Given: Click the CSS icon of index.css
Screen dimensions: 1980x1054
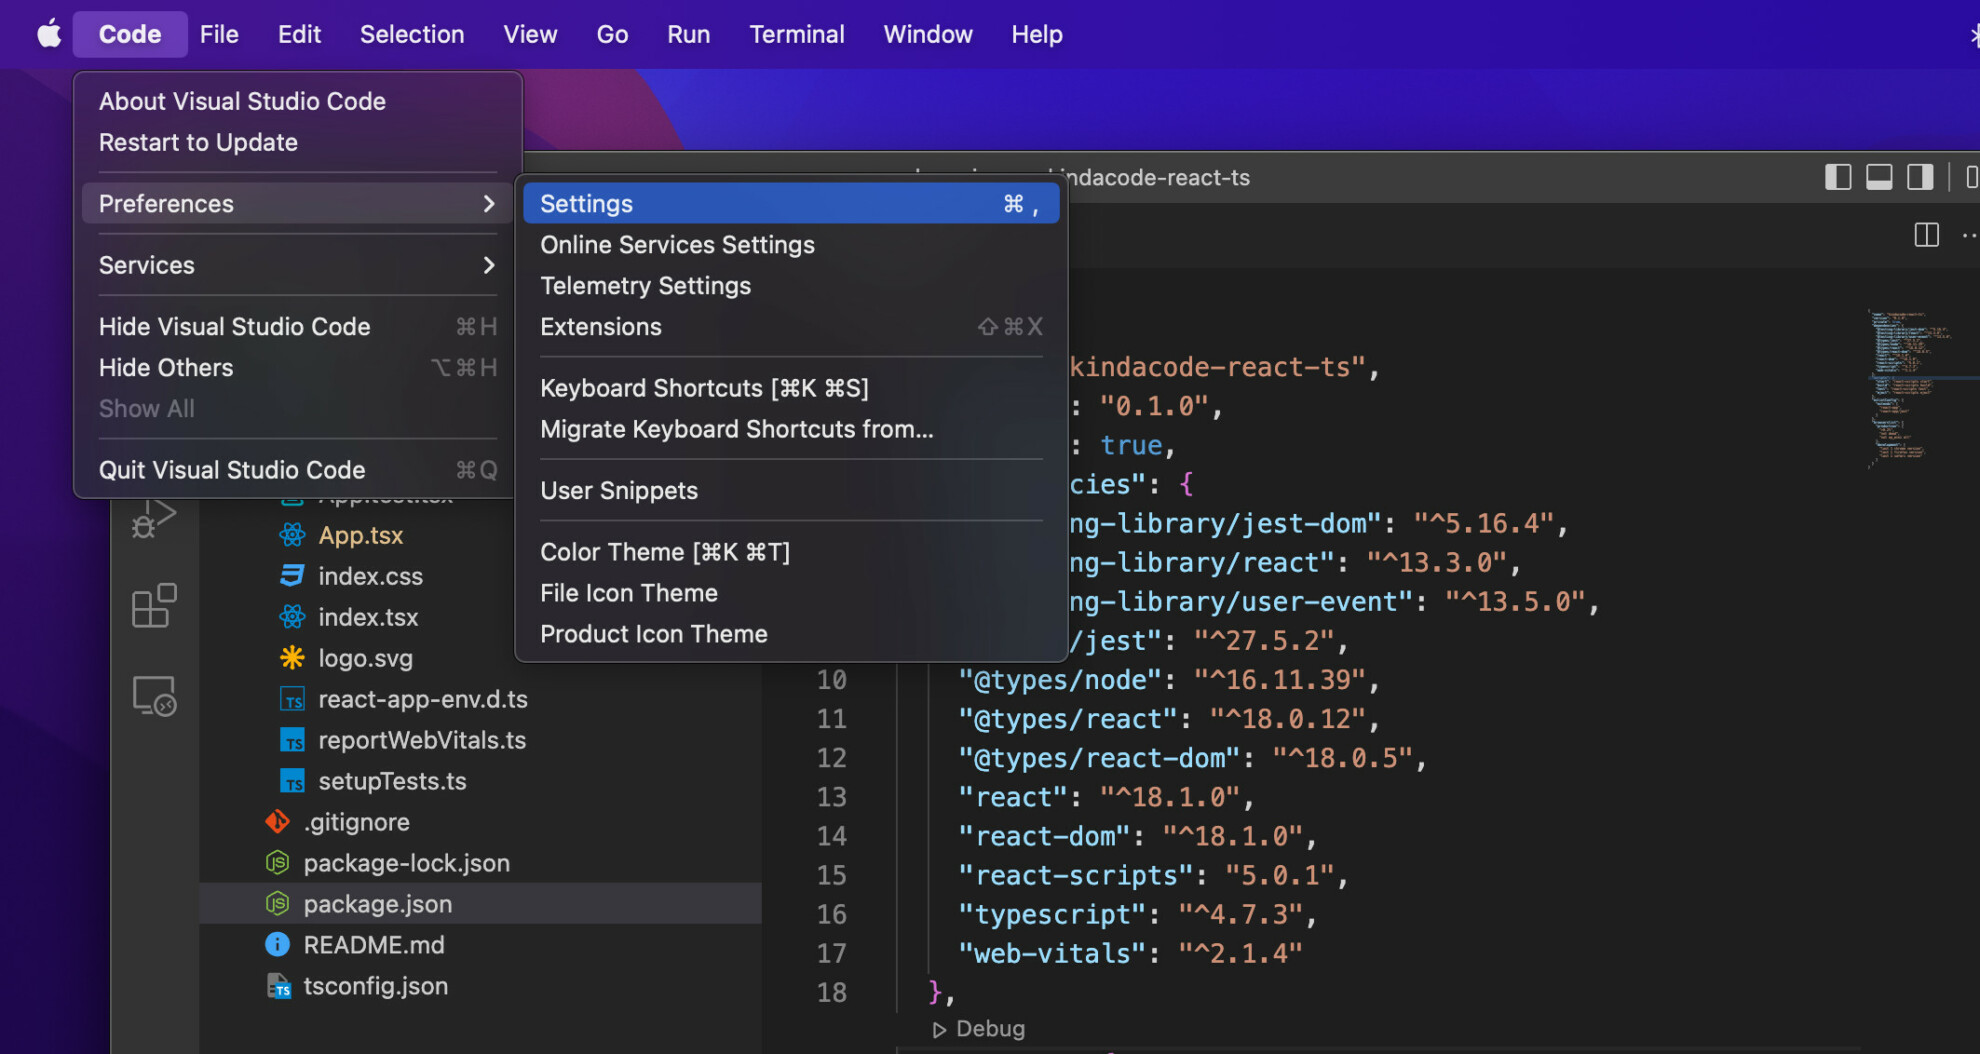Looking at the screenshot, I should [292, 576].
